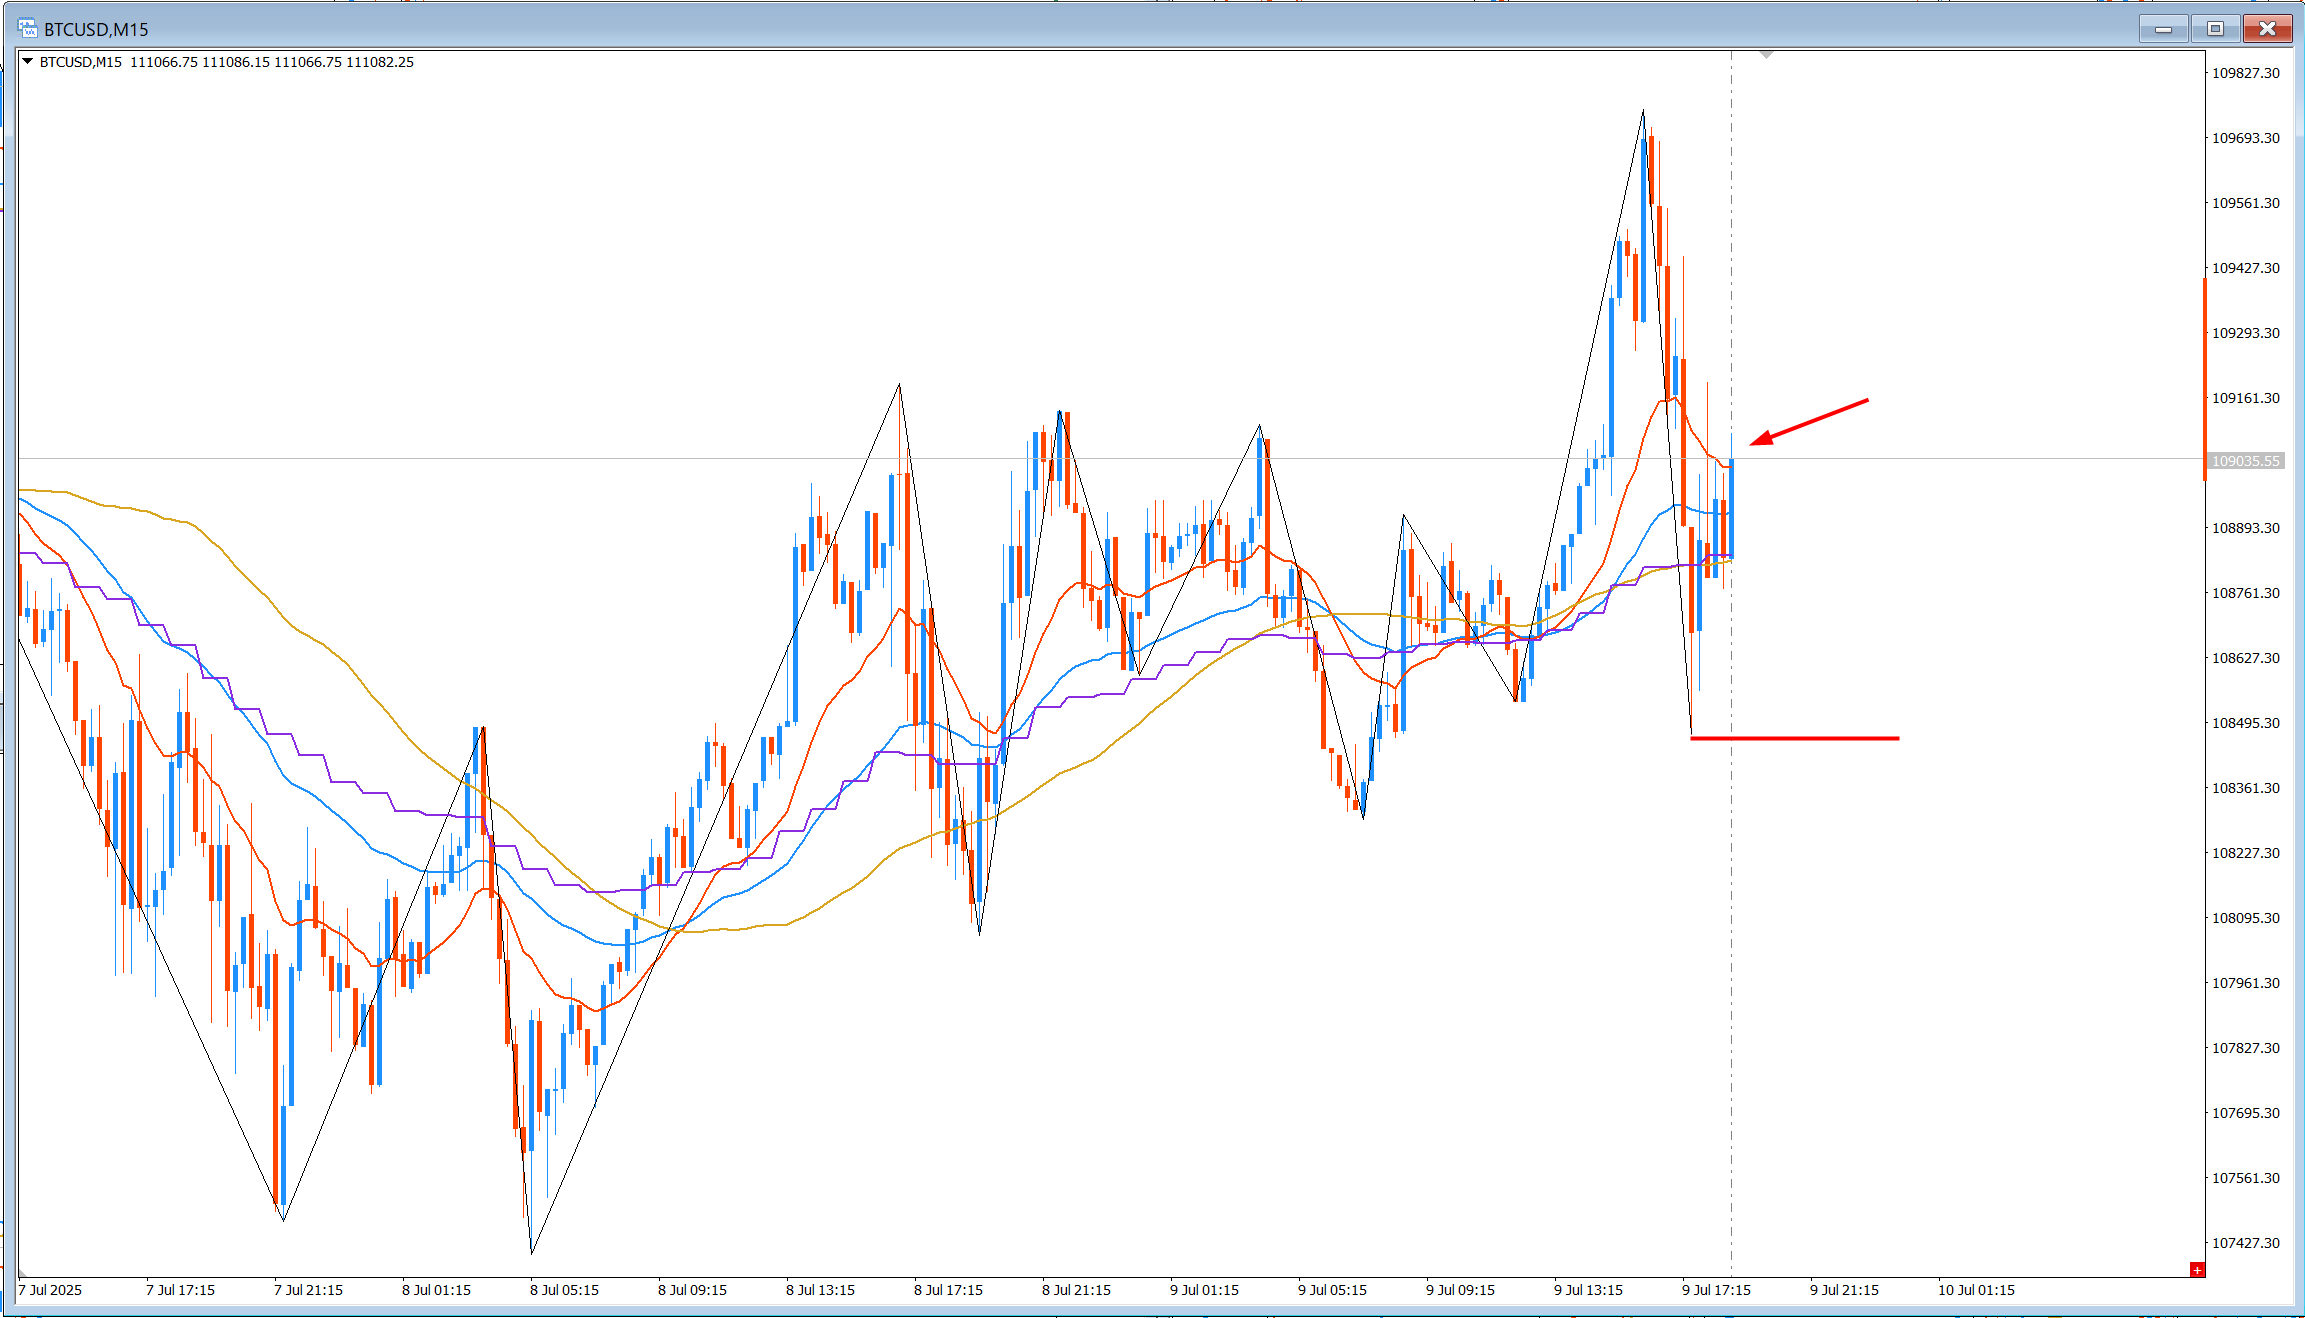The image size is (2305, 1318).
Task: Click price scale label 109693.30
Action: click(x=2246, y=138)
